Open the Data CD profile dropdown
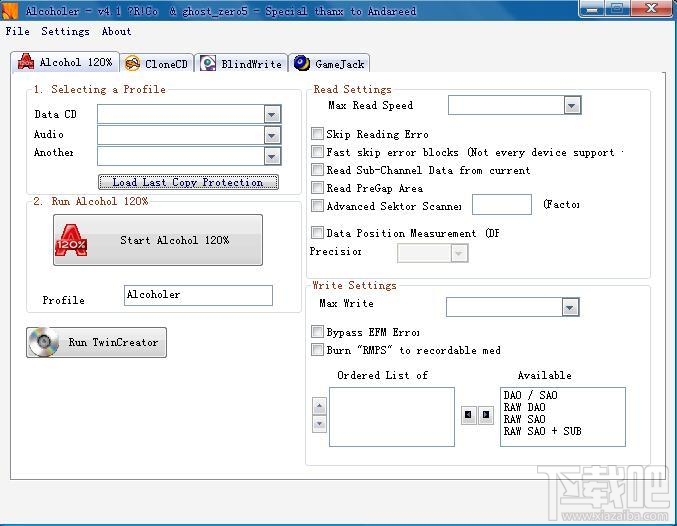677x526 pixels. tap(272, 114)
